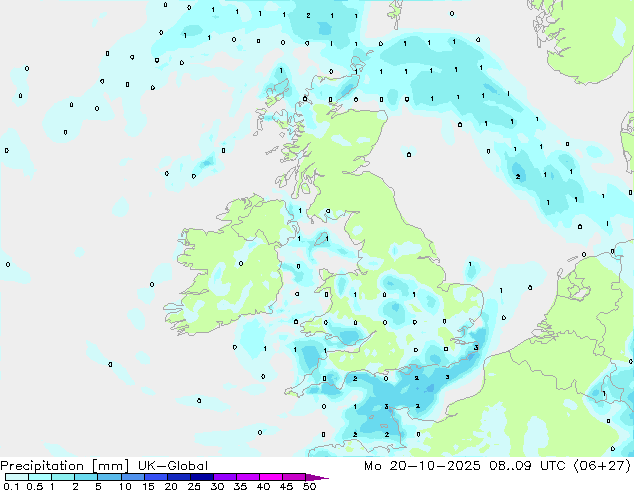This screenshot has width=634, height=490.
Task: Click the '0.1' legend scale label
Action: coord(11,486)
